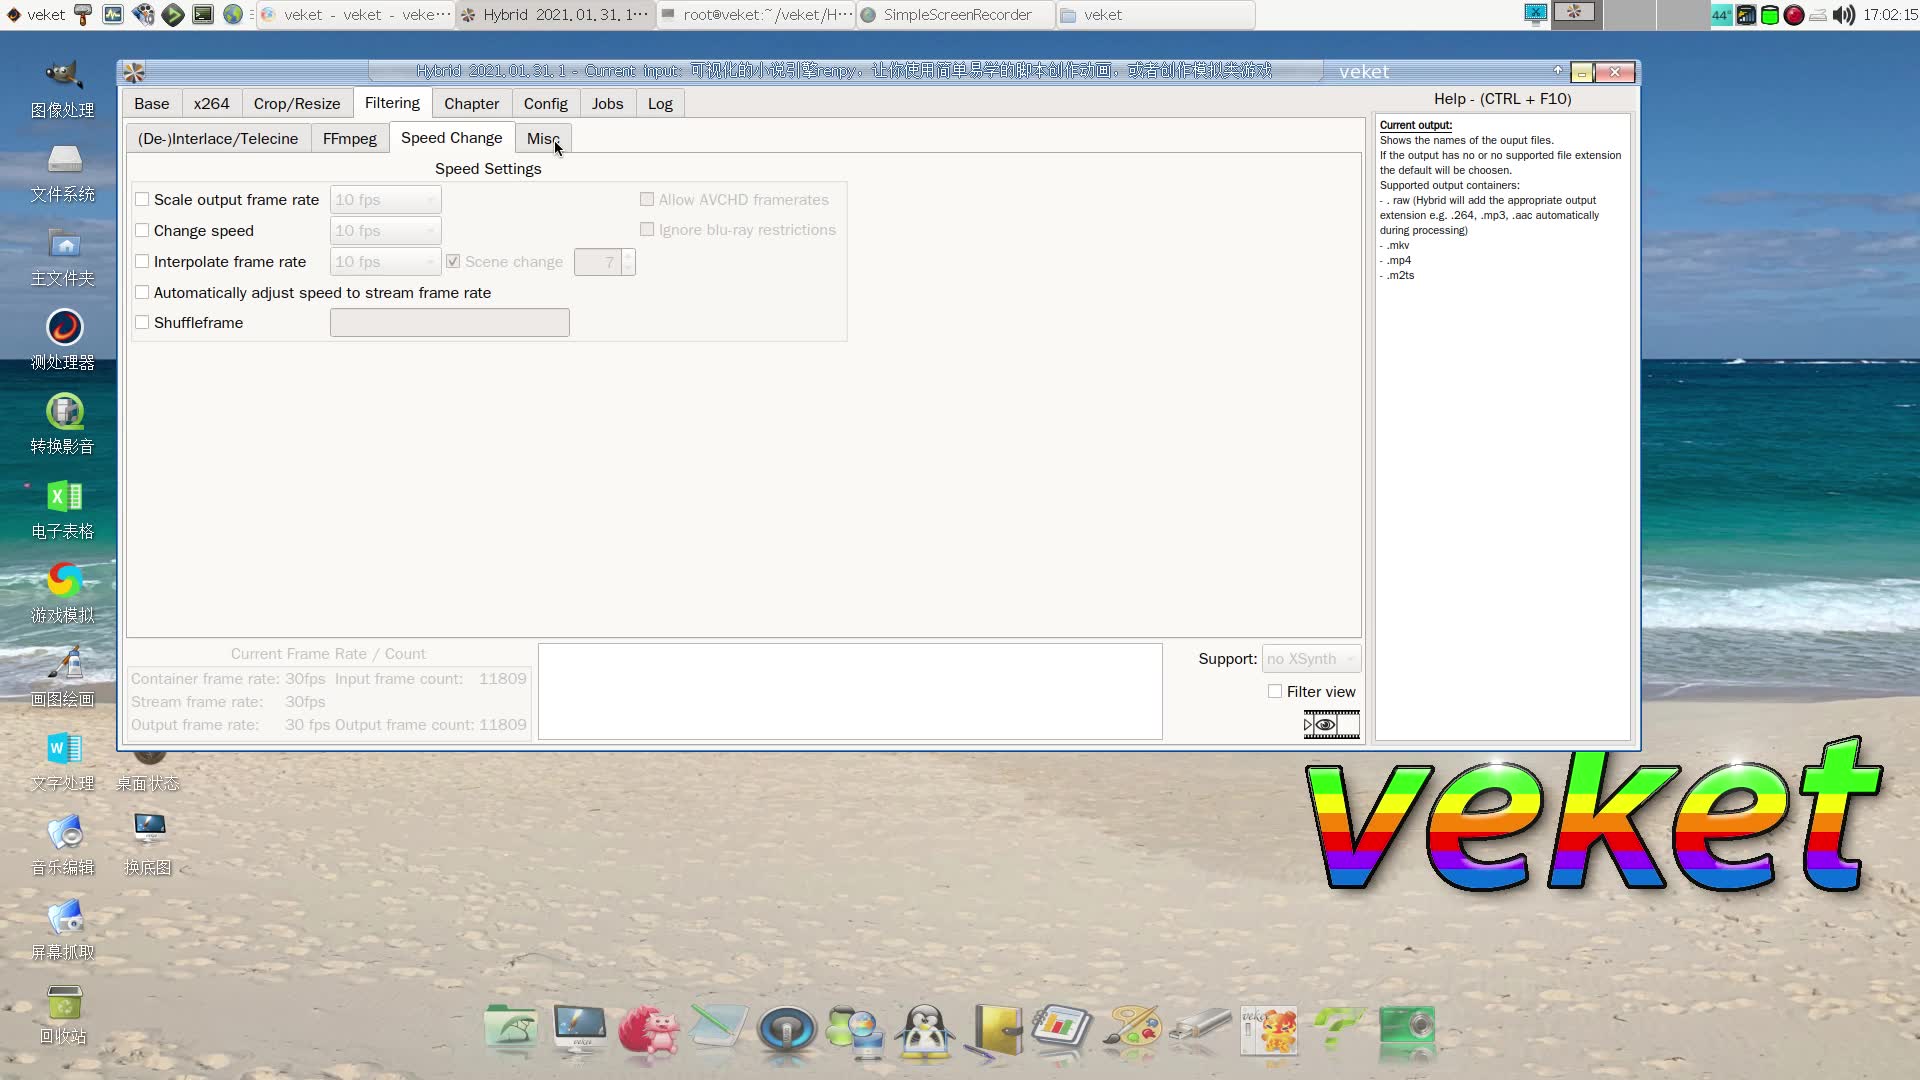Switch to SimpleScreenRecorder taskbar window
This screenshot has width=1920, height=1080.
click(955, 15)
